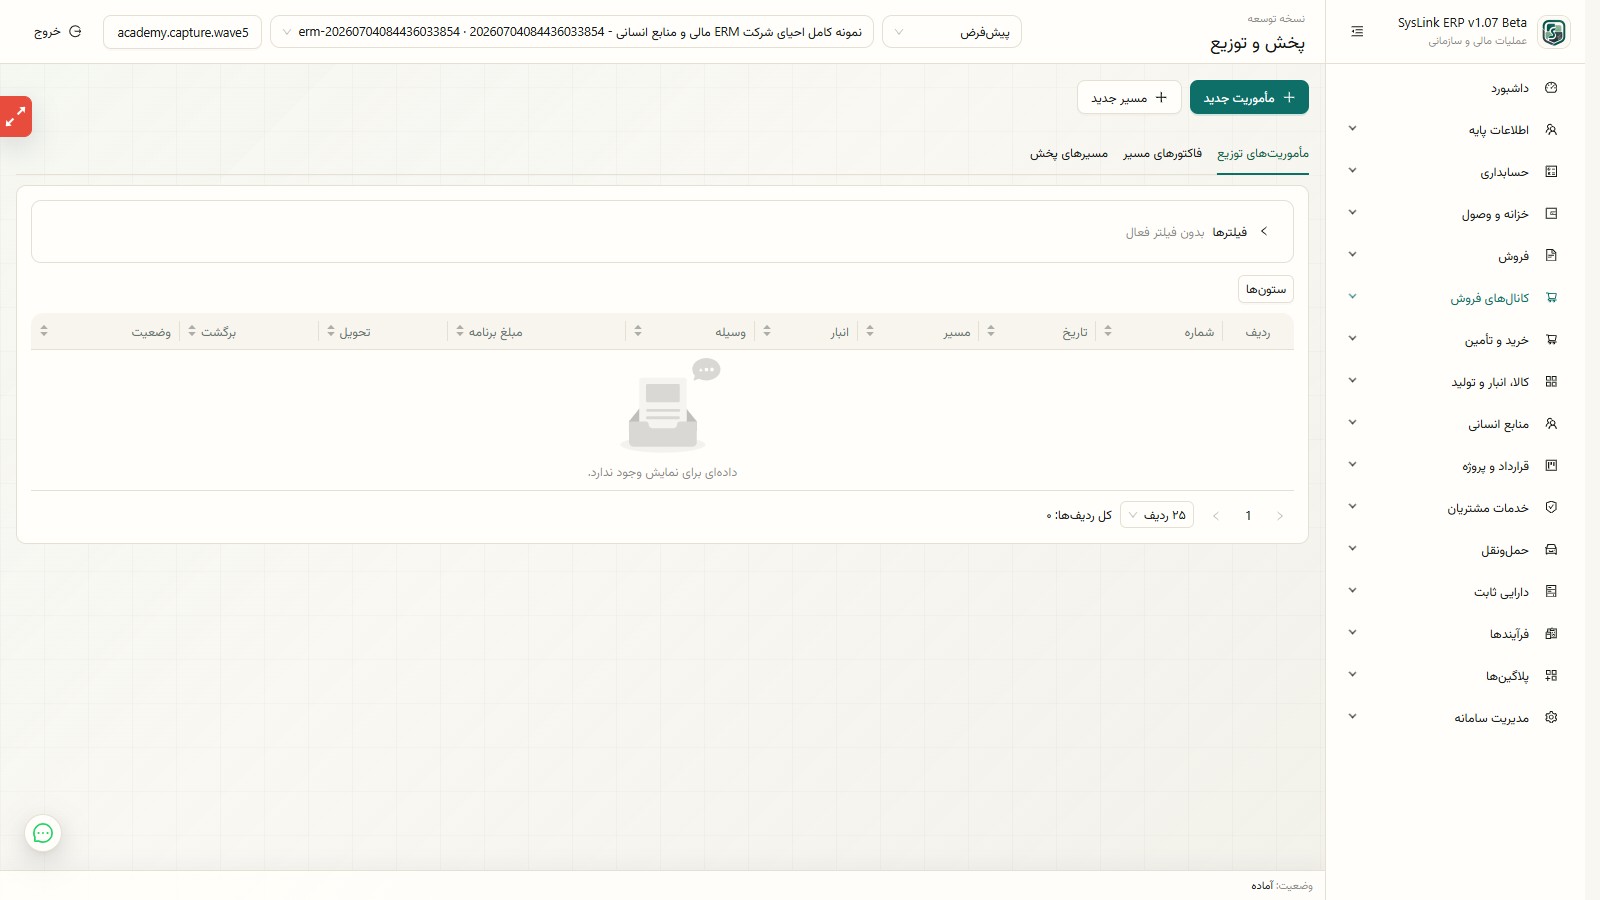Go to page 1 in pagination

[x=1248, y=515]
